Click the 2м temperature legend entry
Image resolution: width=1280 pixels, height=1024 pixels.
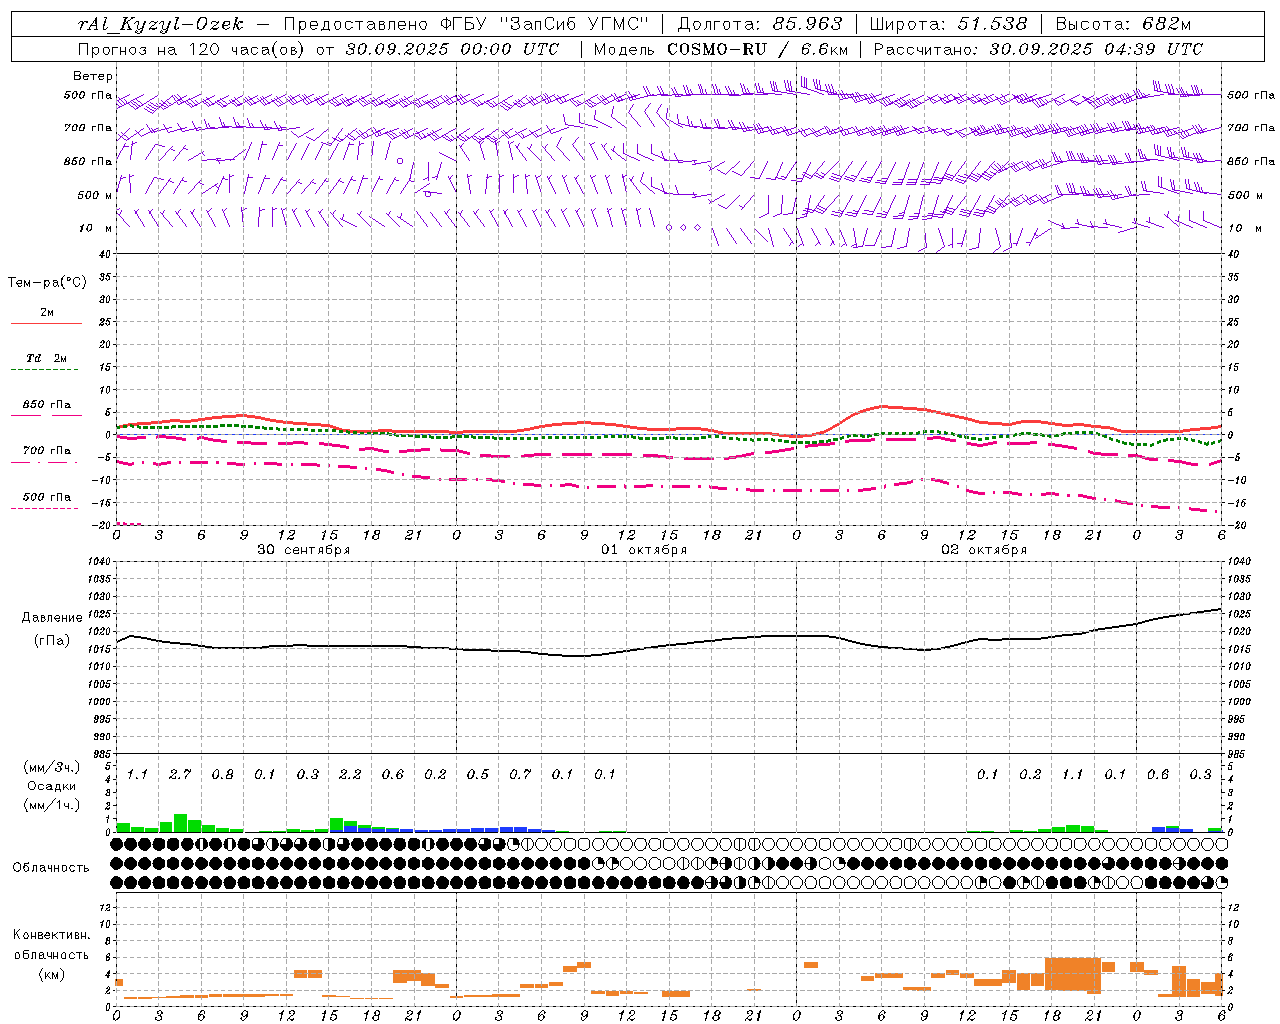click(x=47, y=313)
